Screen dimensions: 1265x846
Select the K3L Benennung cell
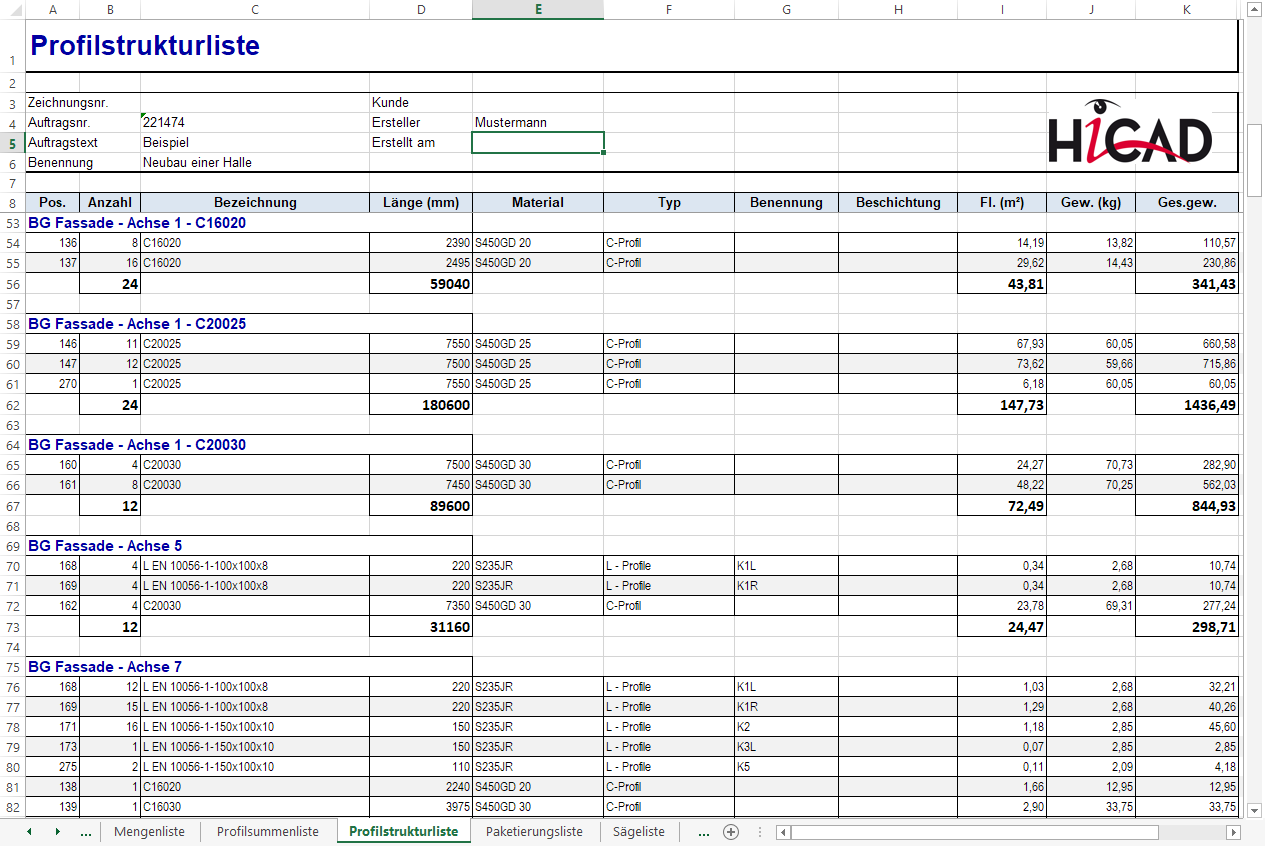coord(787,747)
